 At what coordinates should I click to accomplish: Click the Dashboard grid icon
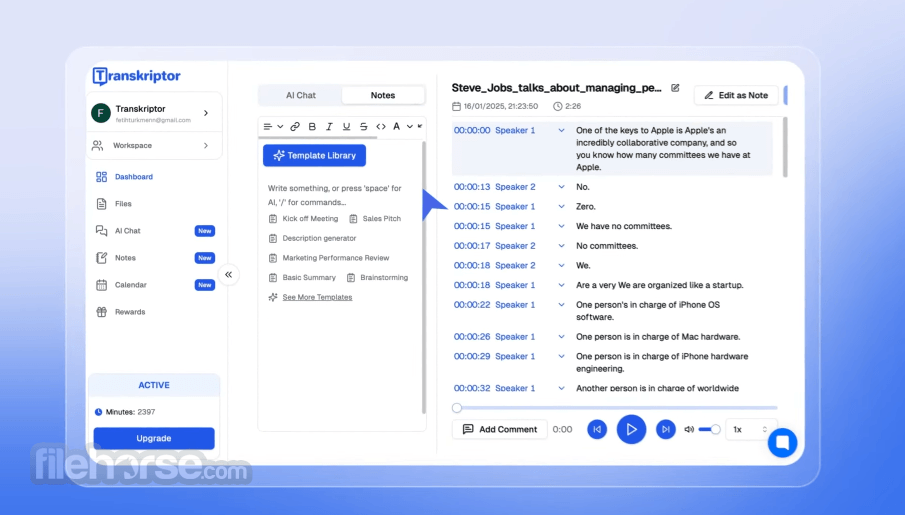102,177
